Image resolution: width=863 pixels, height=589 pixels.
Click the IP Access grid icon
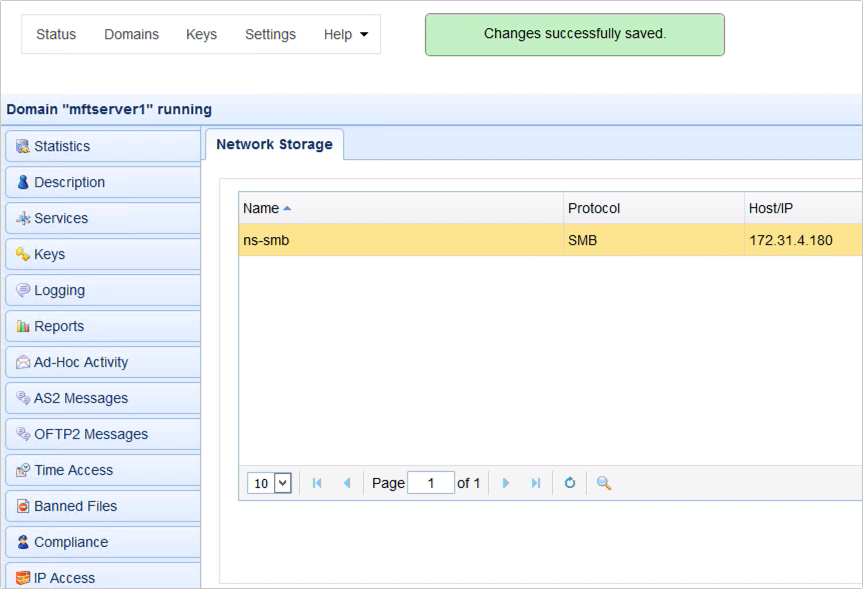tap(22, 578)
